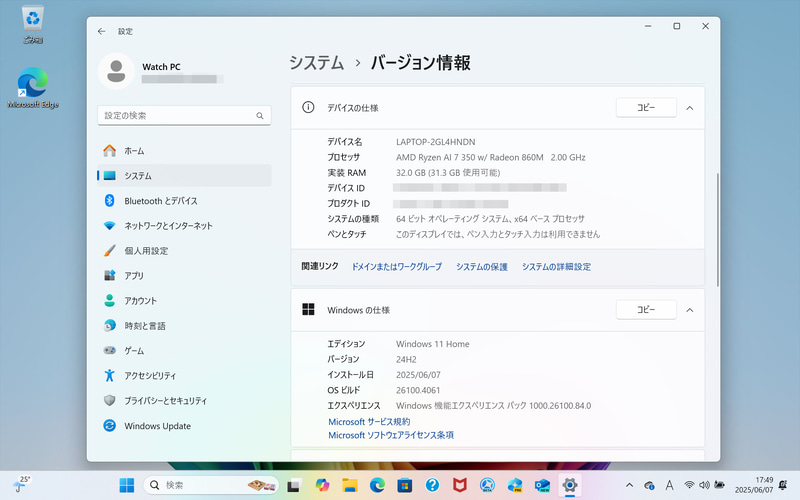
Task: Copy the デバイスの仕様 details
Action: coord(646,108)
